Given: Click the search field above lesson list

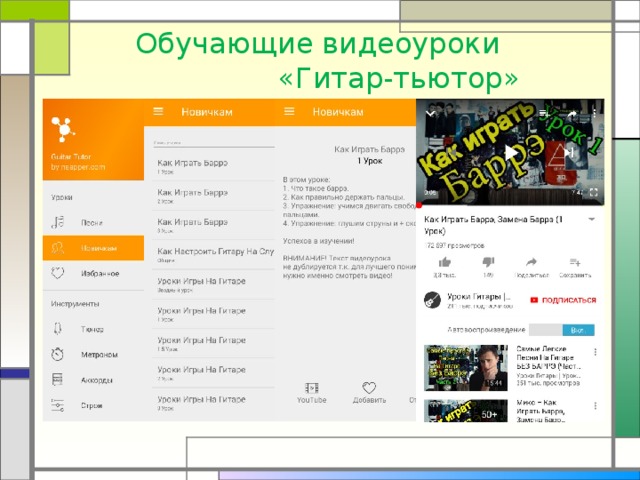Looking at the screenshot, I should (x=213, y=142).
